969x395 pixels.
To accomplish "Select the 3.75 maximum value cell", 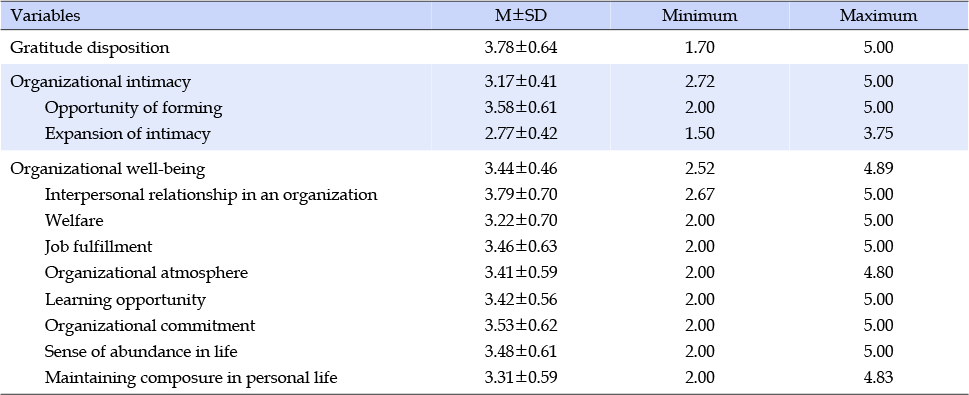I will pos(878,134).
